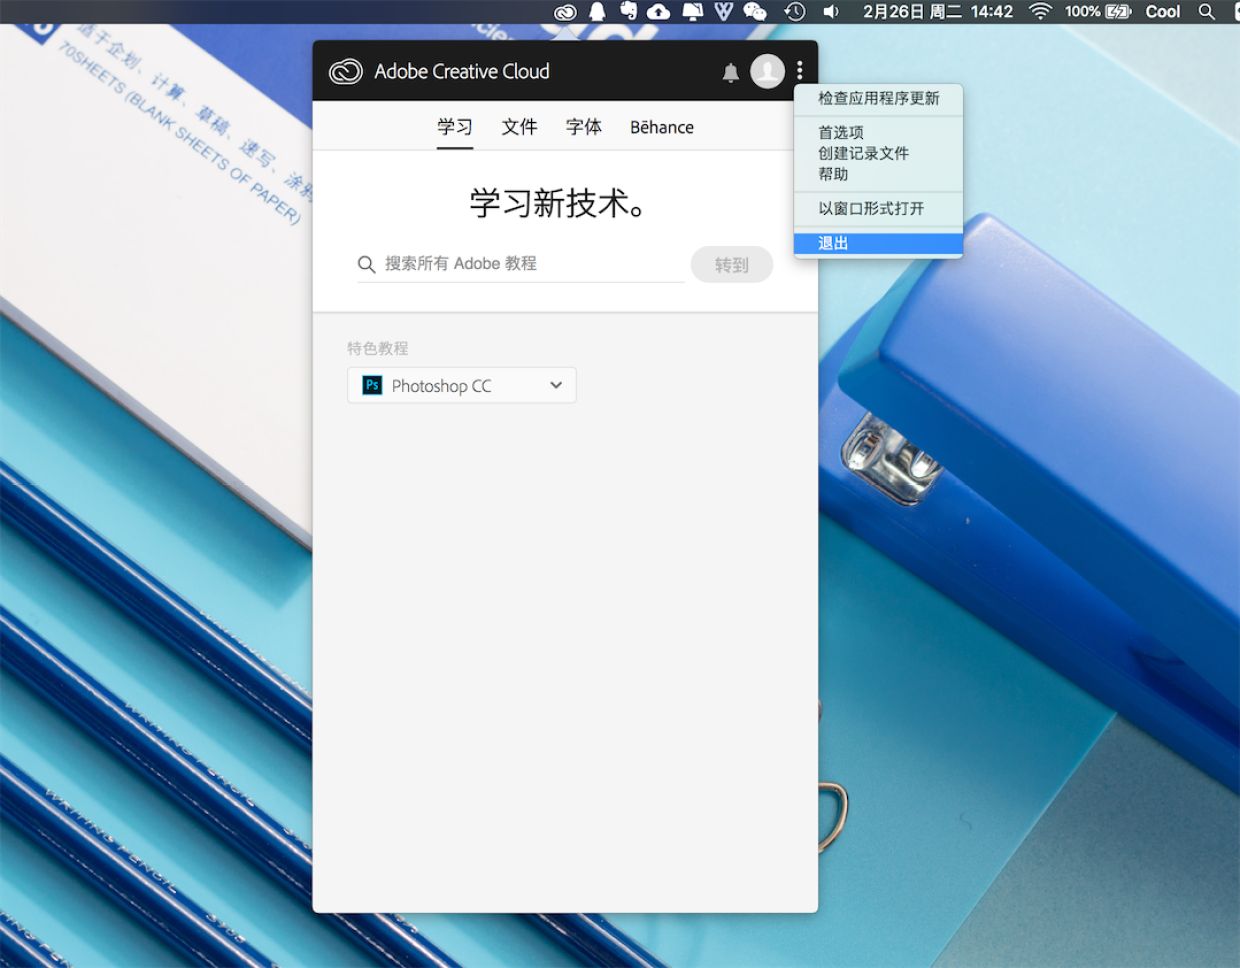The image size is (1240, 968).
Task: Click the Creative Cloud icon in the menu bar
Action: coord(566,12)
